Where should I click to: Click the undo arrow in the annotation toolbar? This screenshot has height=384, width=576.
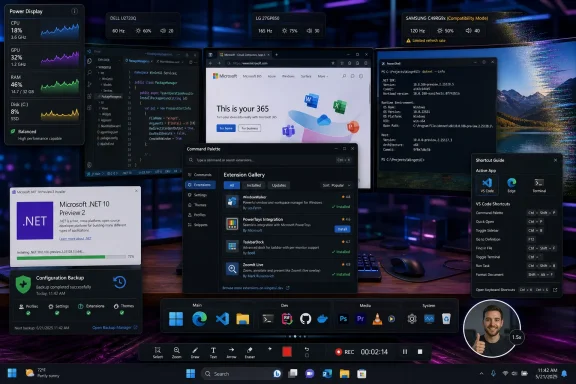coord(307,349)
